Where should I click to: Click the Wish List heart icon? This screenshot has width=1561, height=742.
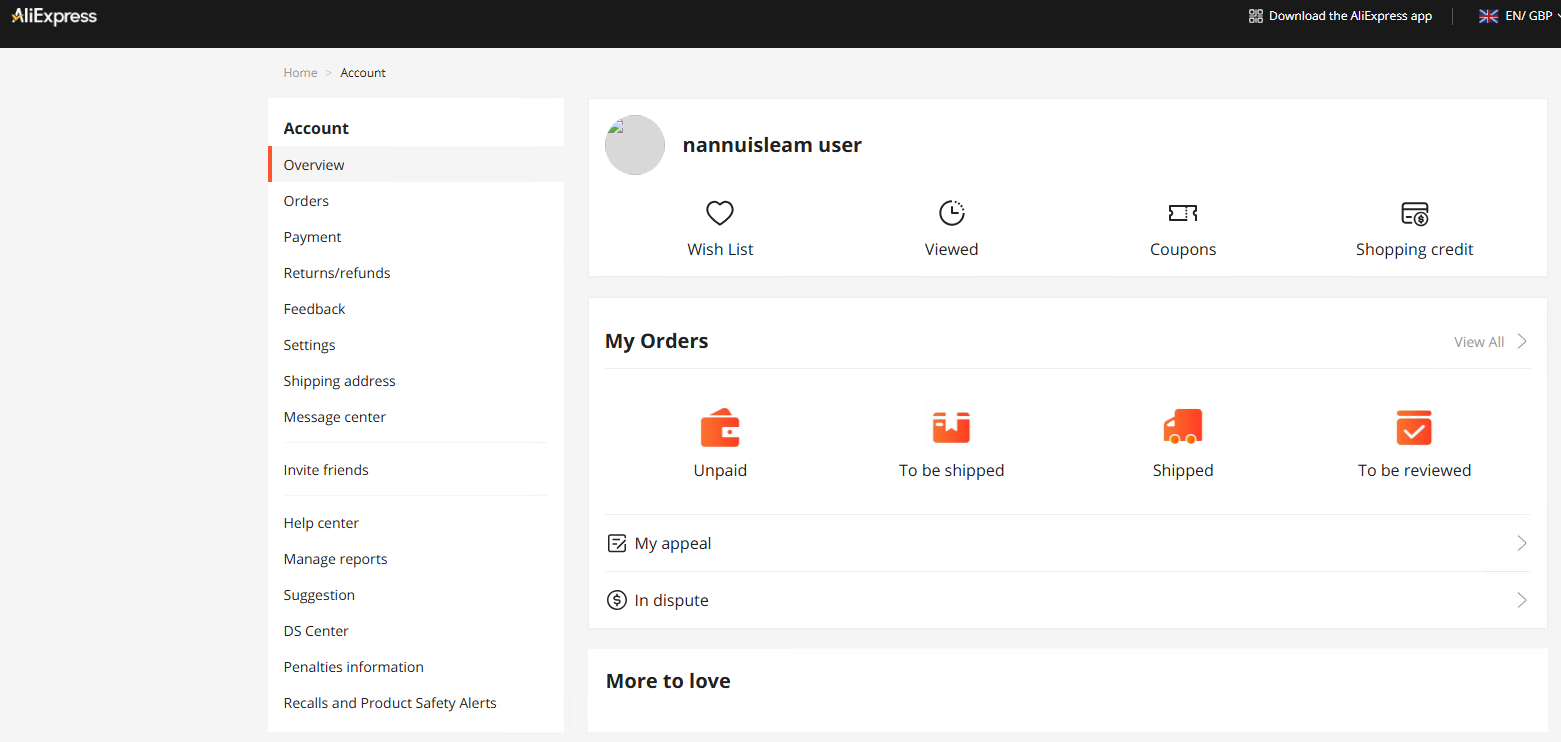[720, 213]
